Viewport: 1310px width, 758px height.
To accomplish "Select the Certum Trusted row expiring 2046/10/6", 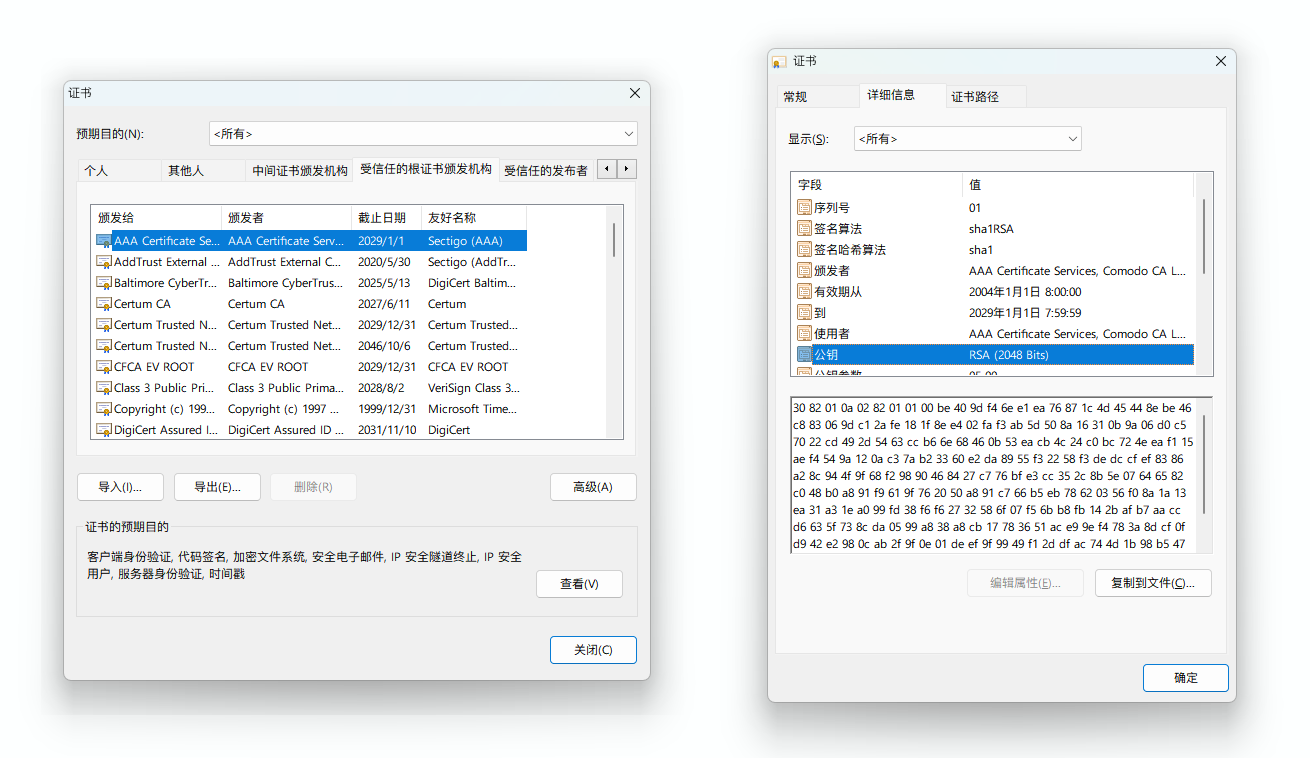I will pos(310,346).
